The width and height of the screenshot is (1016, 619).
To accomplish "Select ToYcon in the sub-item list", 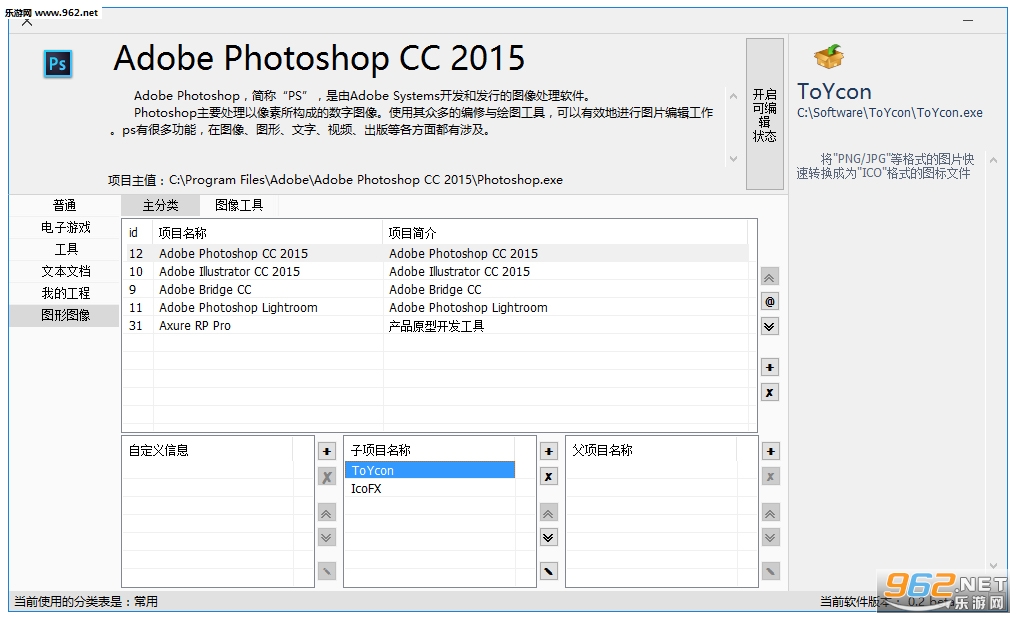I will tap(430, 470).
